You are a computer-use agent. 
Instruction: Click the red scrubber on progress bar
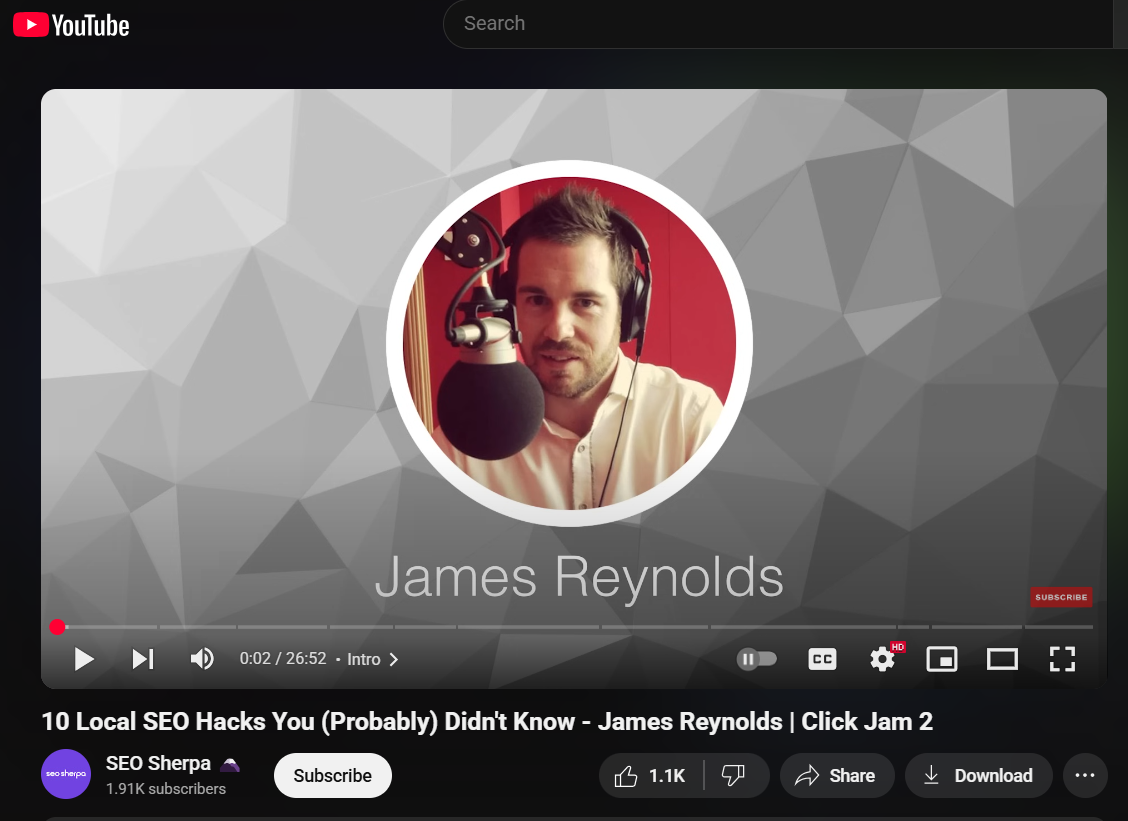coord(58,627)
